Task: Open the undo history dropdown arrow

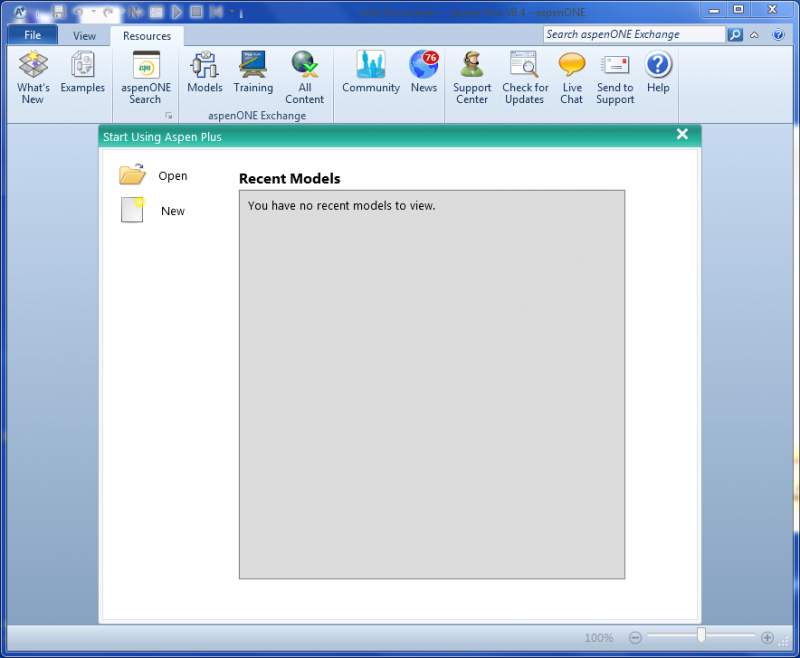Action: coord(93,11)
